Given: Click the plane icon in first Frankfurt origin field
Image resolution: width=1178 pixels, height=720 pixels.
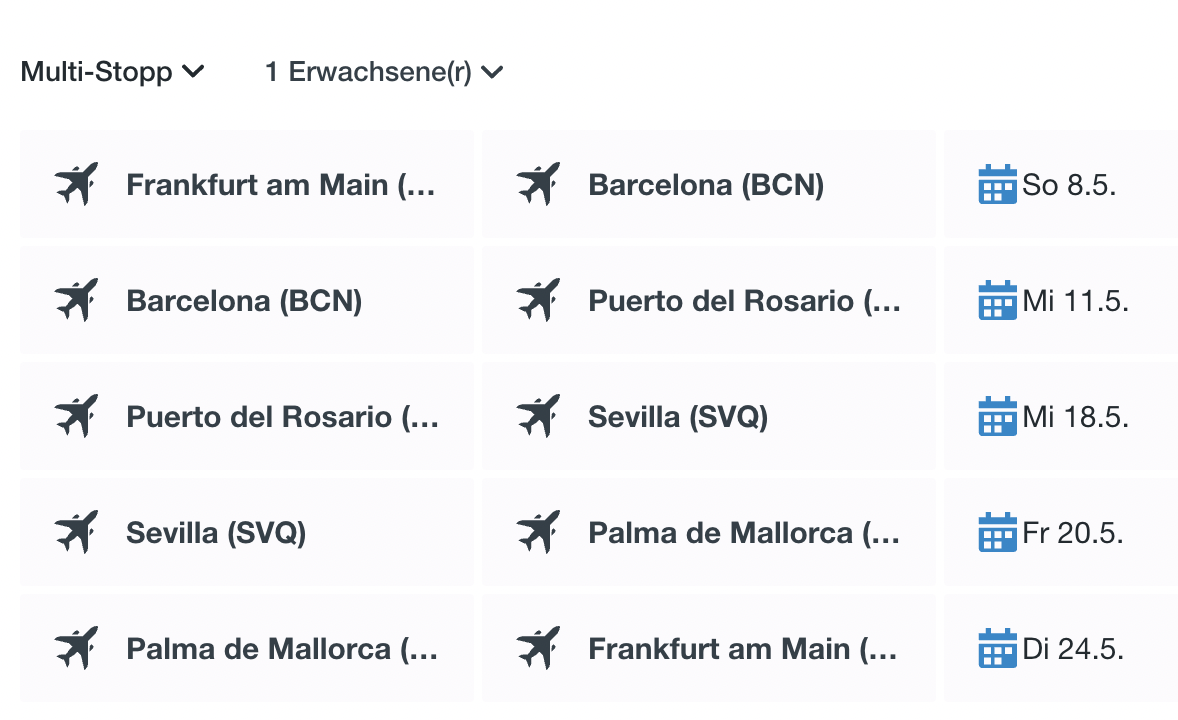Looking at the screenshot, I should [x=77, y=183].
